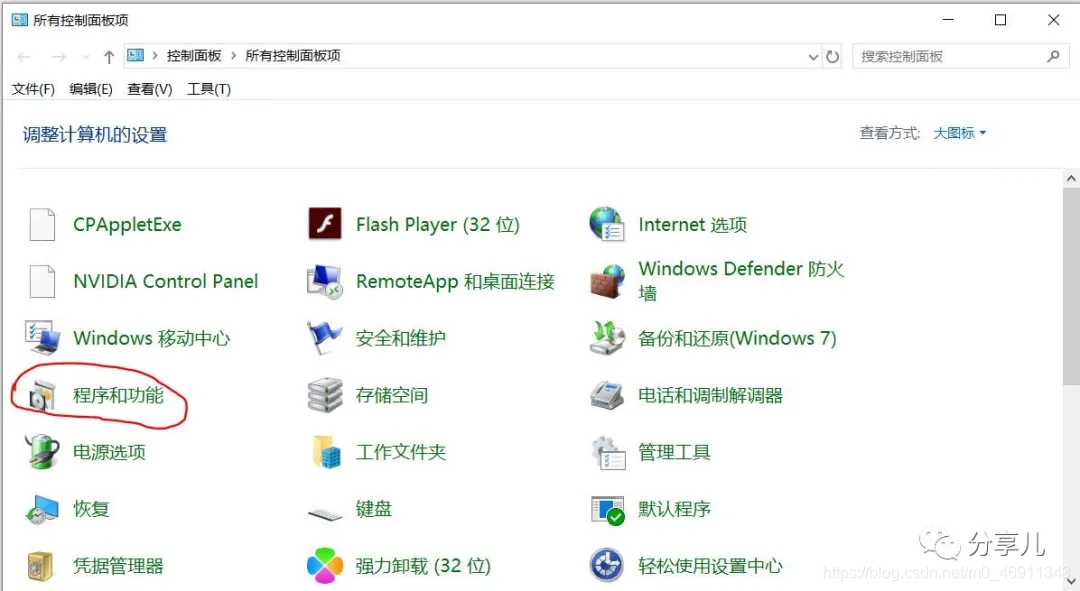Click the vertical scrollbar thumb
Viewport: 1080px width, 591px height.
tap(1071, 286)
